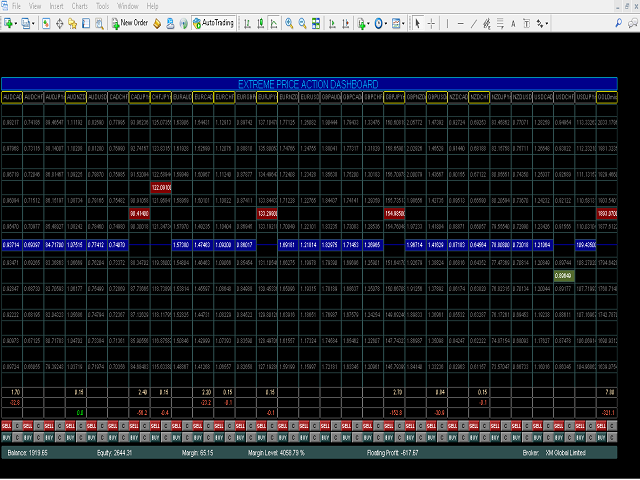The width and height of the screenshot is (640, 480).
Task: Toggle chart Auto Scroll
Action: tap(332, 23)
